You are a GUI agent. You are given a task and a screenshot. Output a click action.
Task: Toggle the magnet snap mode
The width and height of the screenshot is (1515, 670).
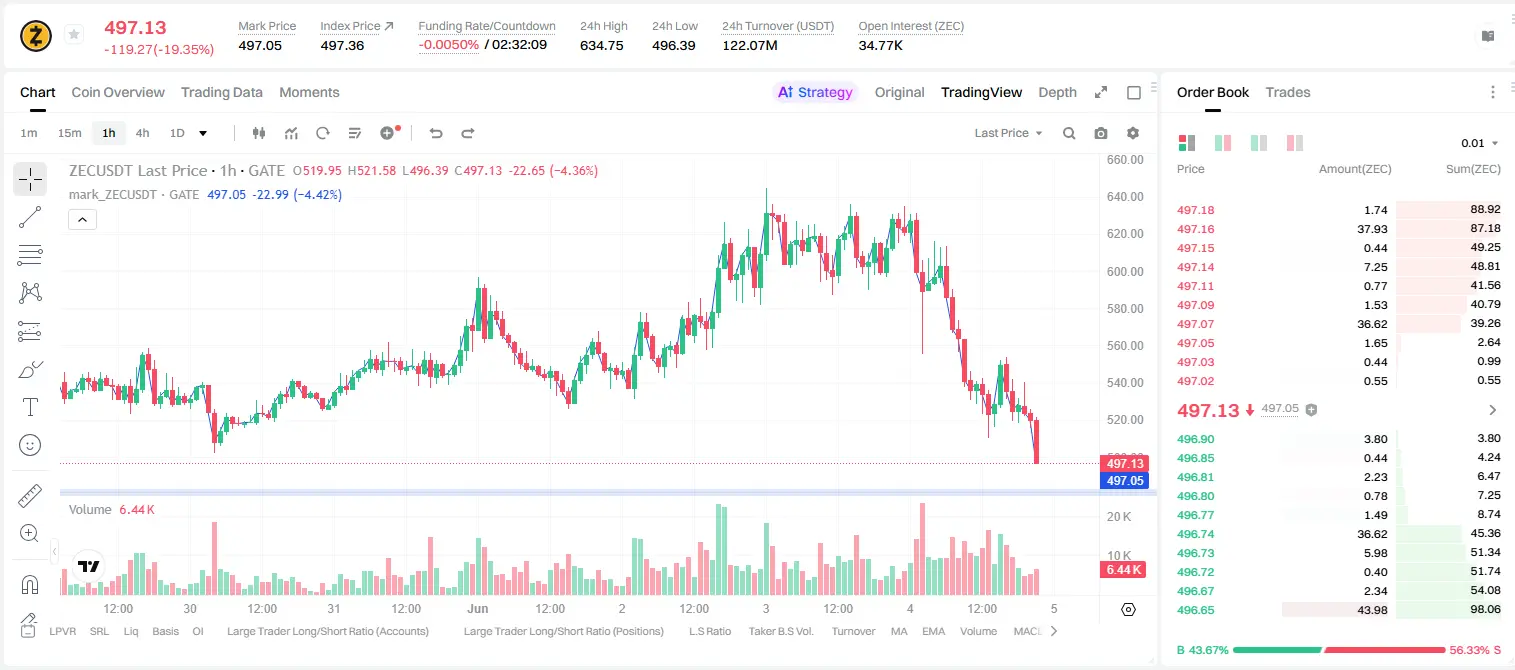point(30,585)
